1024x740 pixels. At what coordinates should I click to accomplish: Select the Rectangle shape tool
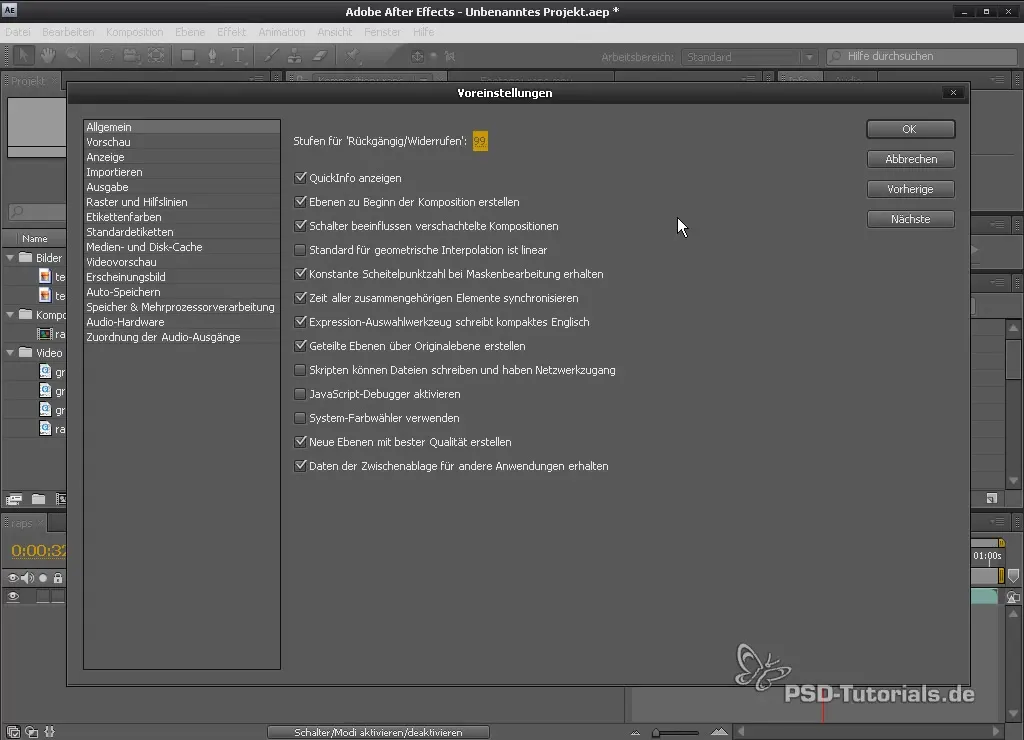click(188, 56)
